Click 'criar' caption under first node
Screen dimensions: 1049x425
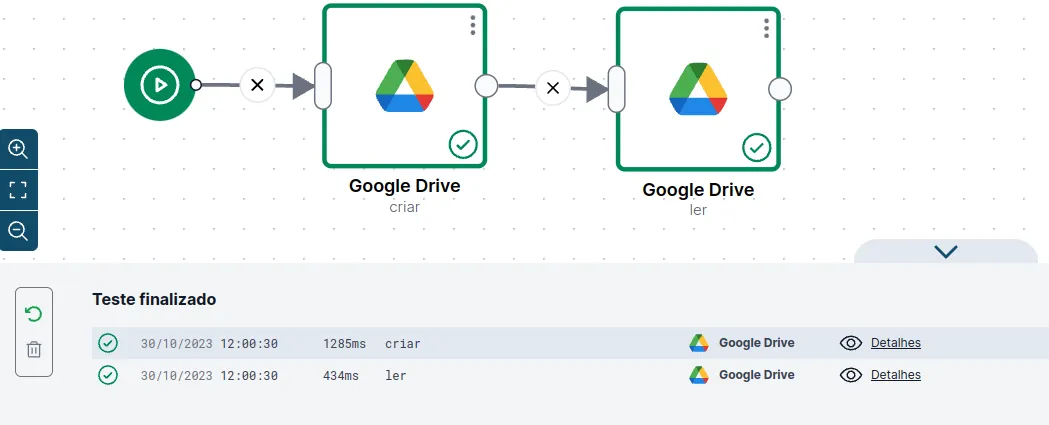coord(405,207)
